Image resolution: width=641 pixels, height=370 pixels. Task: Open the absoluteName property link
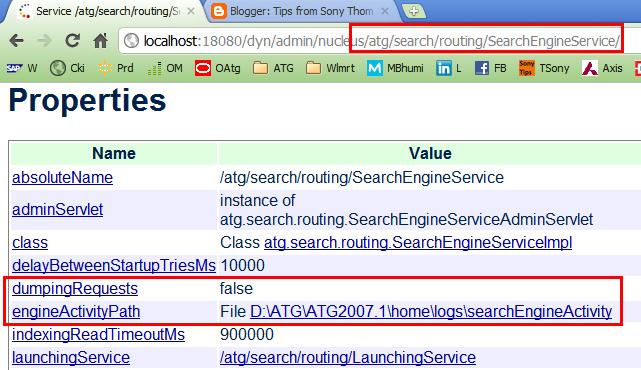tap(63, 177)
